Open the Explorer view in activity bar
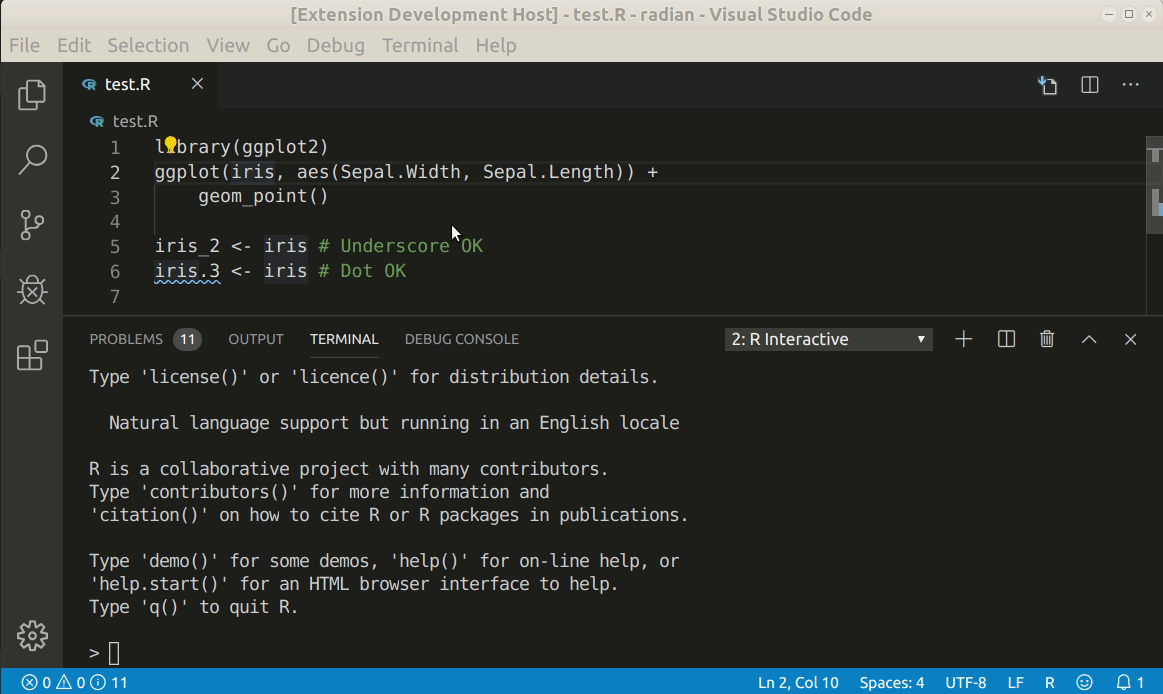The image size is (1163, 694). [32, 94]
